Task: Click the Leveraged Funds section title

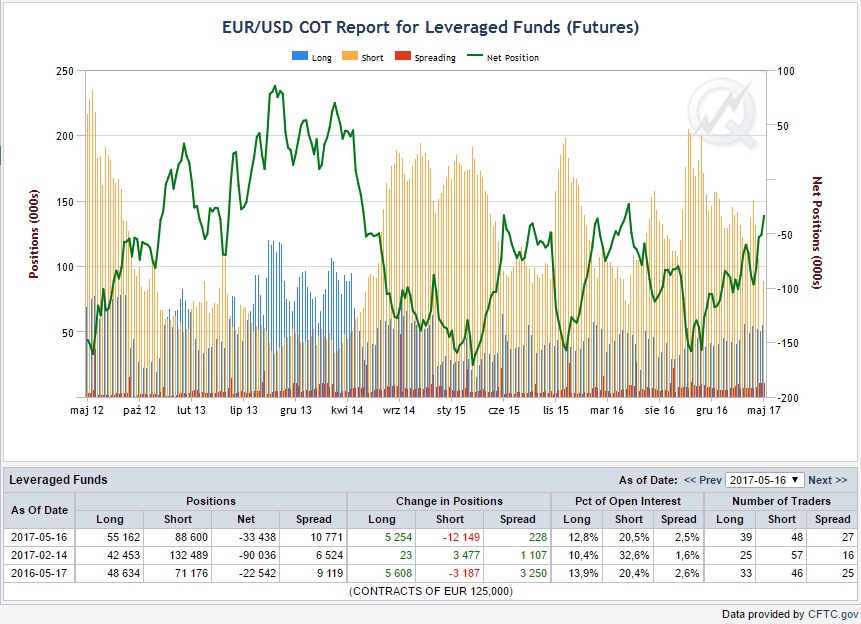Action: click(x=58, y=480)
